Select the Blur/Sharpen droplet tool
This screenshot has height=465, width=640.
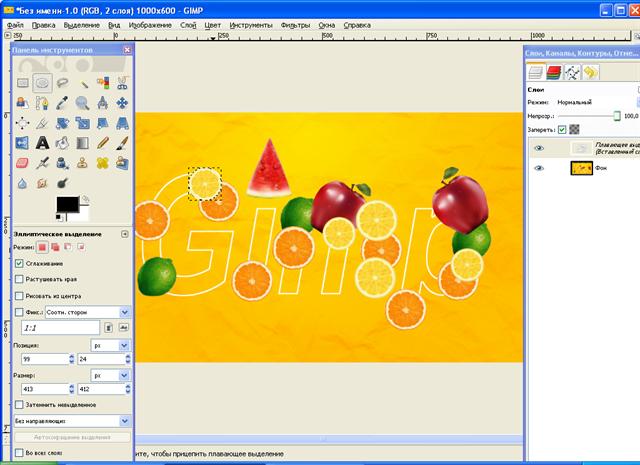[22, 183]
